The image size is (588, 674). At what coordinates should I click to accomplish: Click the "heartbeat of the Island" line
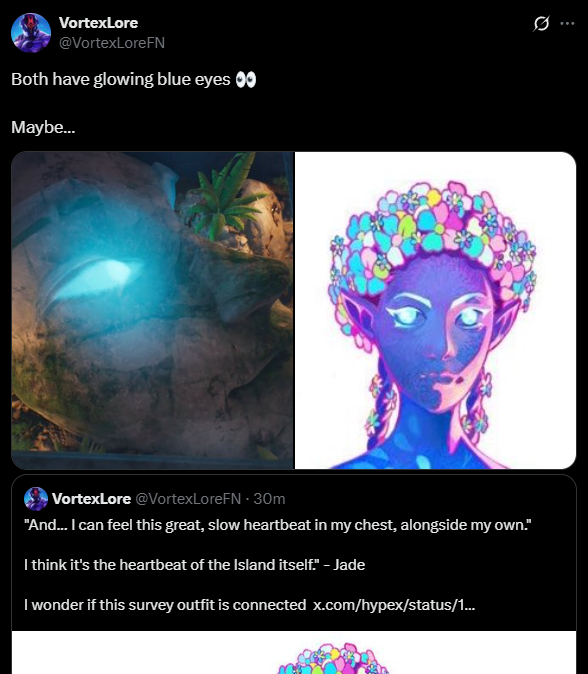click(x=195, y=564)
